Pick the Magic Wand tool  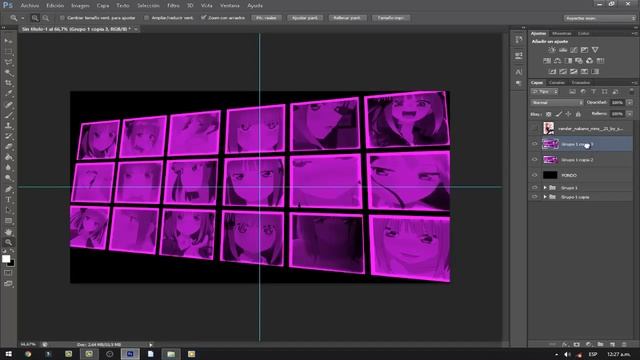pos(8,73)
